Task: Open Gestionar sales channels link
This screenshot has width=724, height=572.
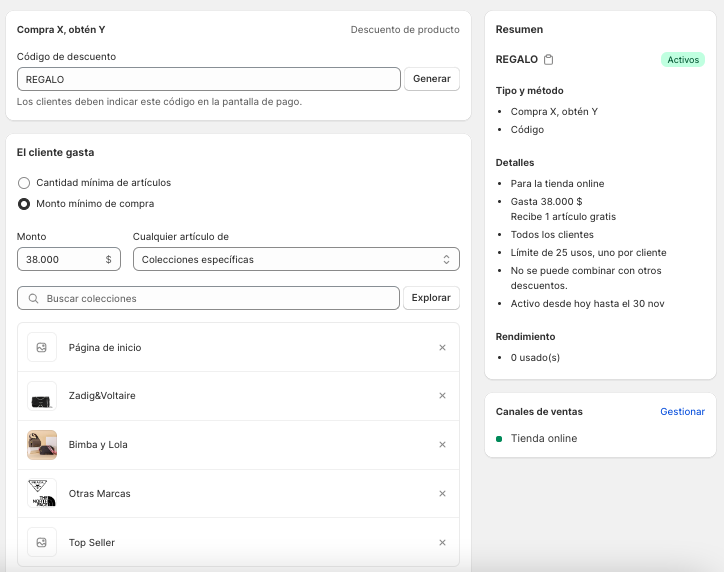Action: [x=682, y=412]
